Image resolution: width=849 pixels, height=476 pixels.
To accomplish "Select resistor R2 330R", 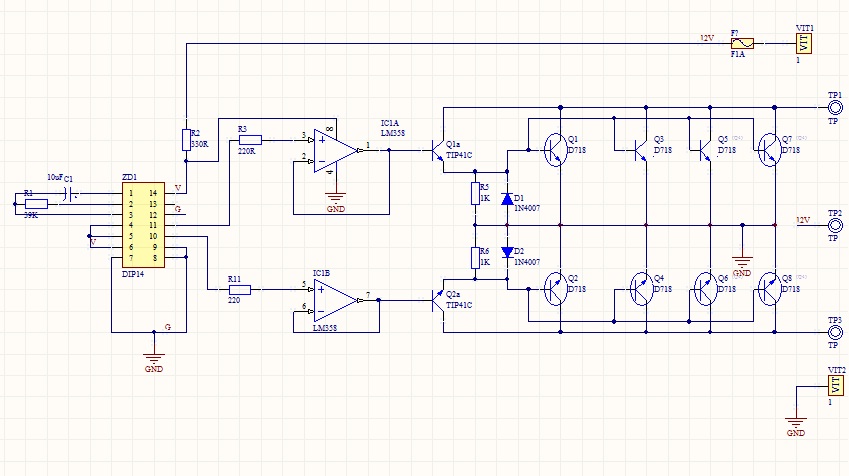I will (186, 140).
